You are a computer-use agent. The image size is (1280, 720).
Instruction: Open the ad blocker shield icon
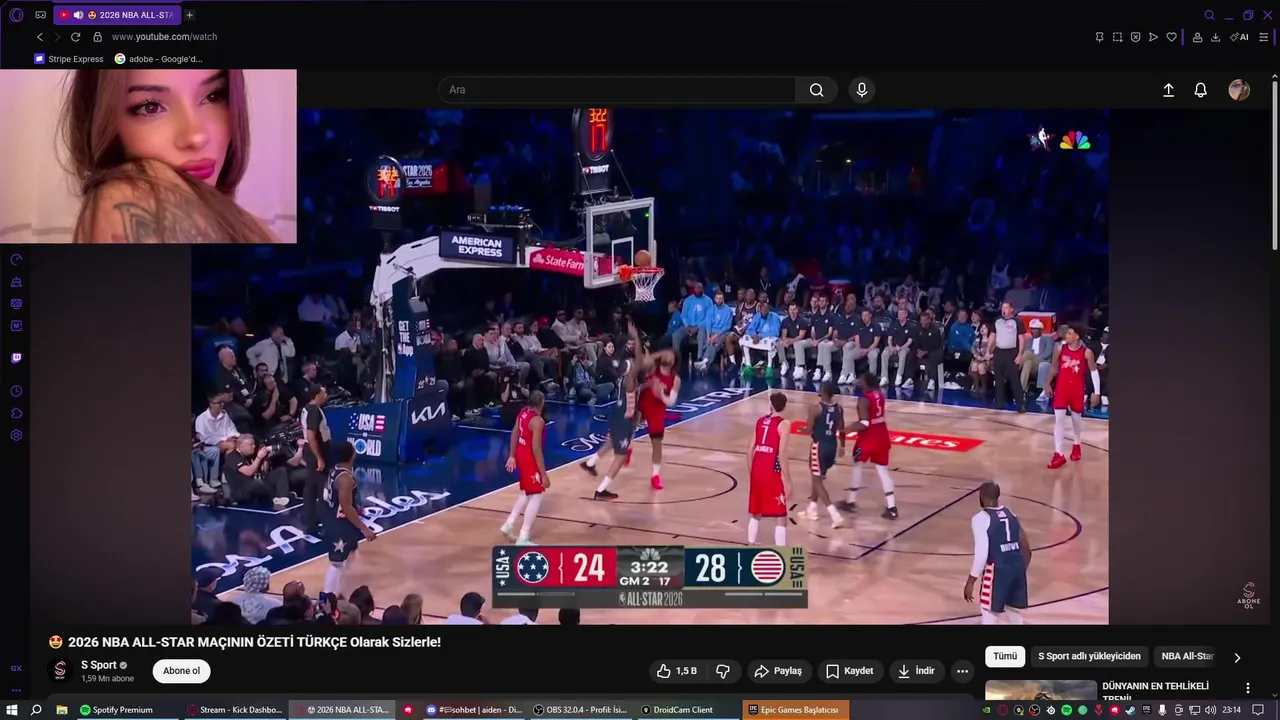(1135, 37)
